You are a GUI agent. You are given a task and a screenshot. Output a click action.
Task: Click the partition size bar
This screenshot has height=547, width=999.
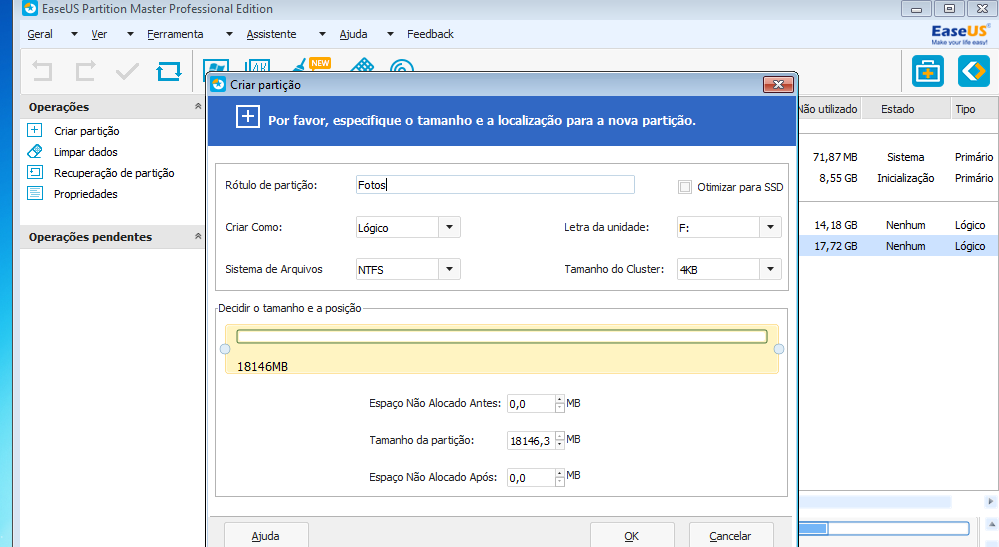click(x=501, y=336)
